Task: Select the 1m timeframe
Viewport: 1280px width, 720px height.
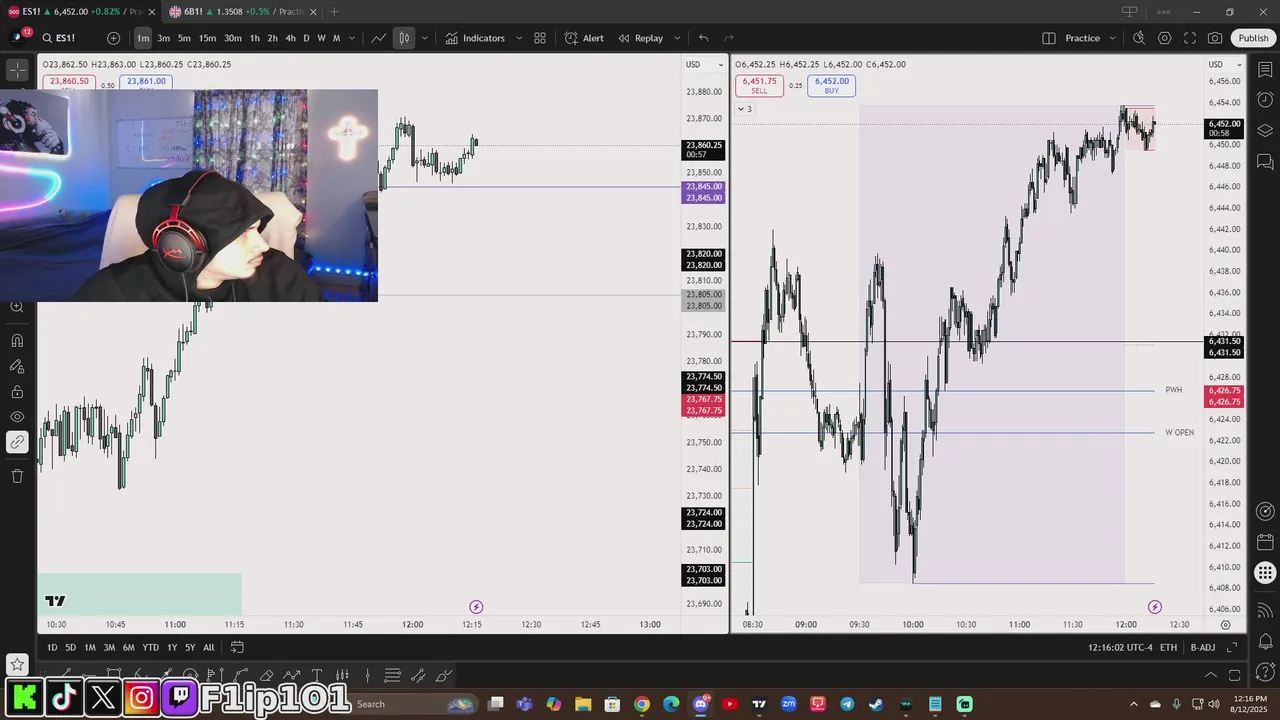Action: (143, 38)
